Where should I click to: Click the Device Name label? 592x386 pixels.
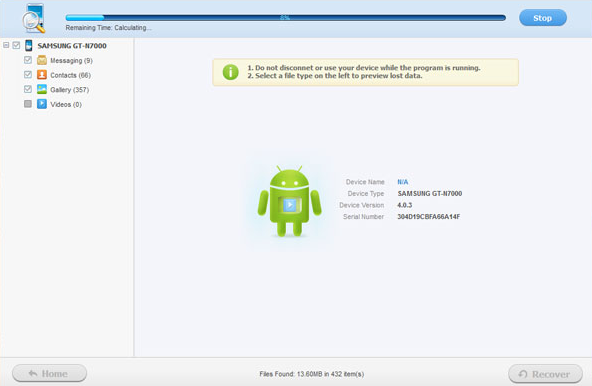pyautogui.click(x=365, y=182)
